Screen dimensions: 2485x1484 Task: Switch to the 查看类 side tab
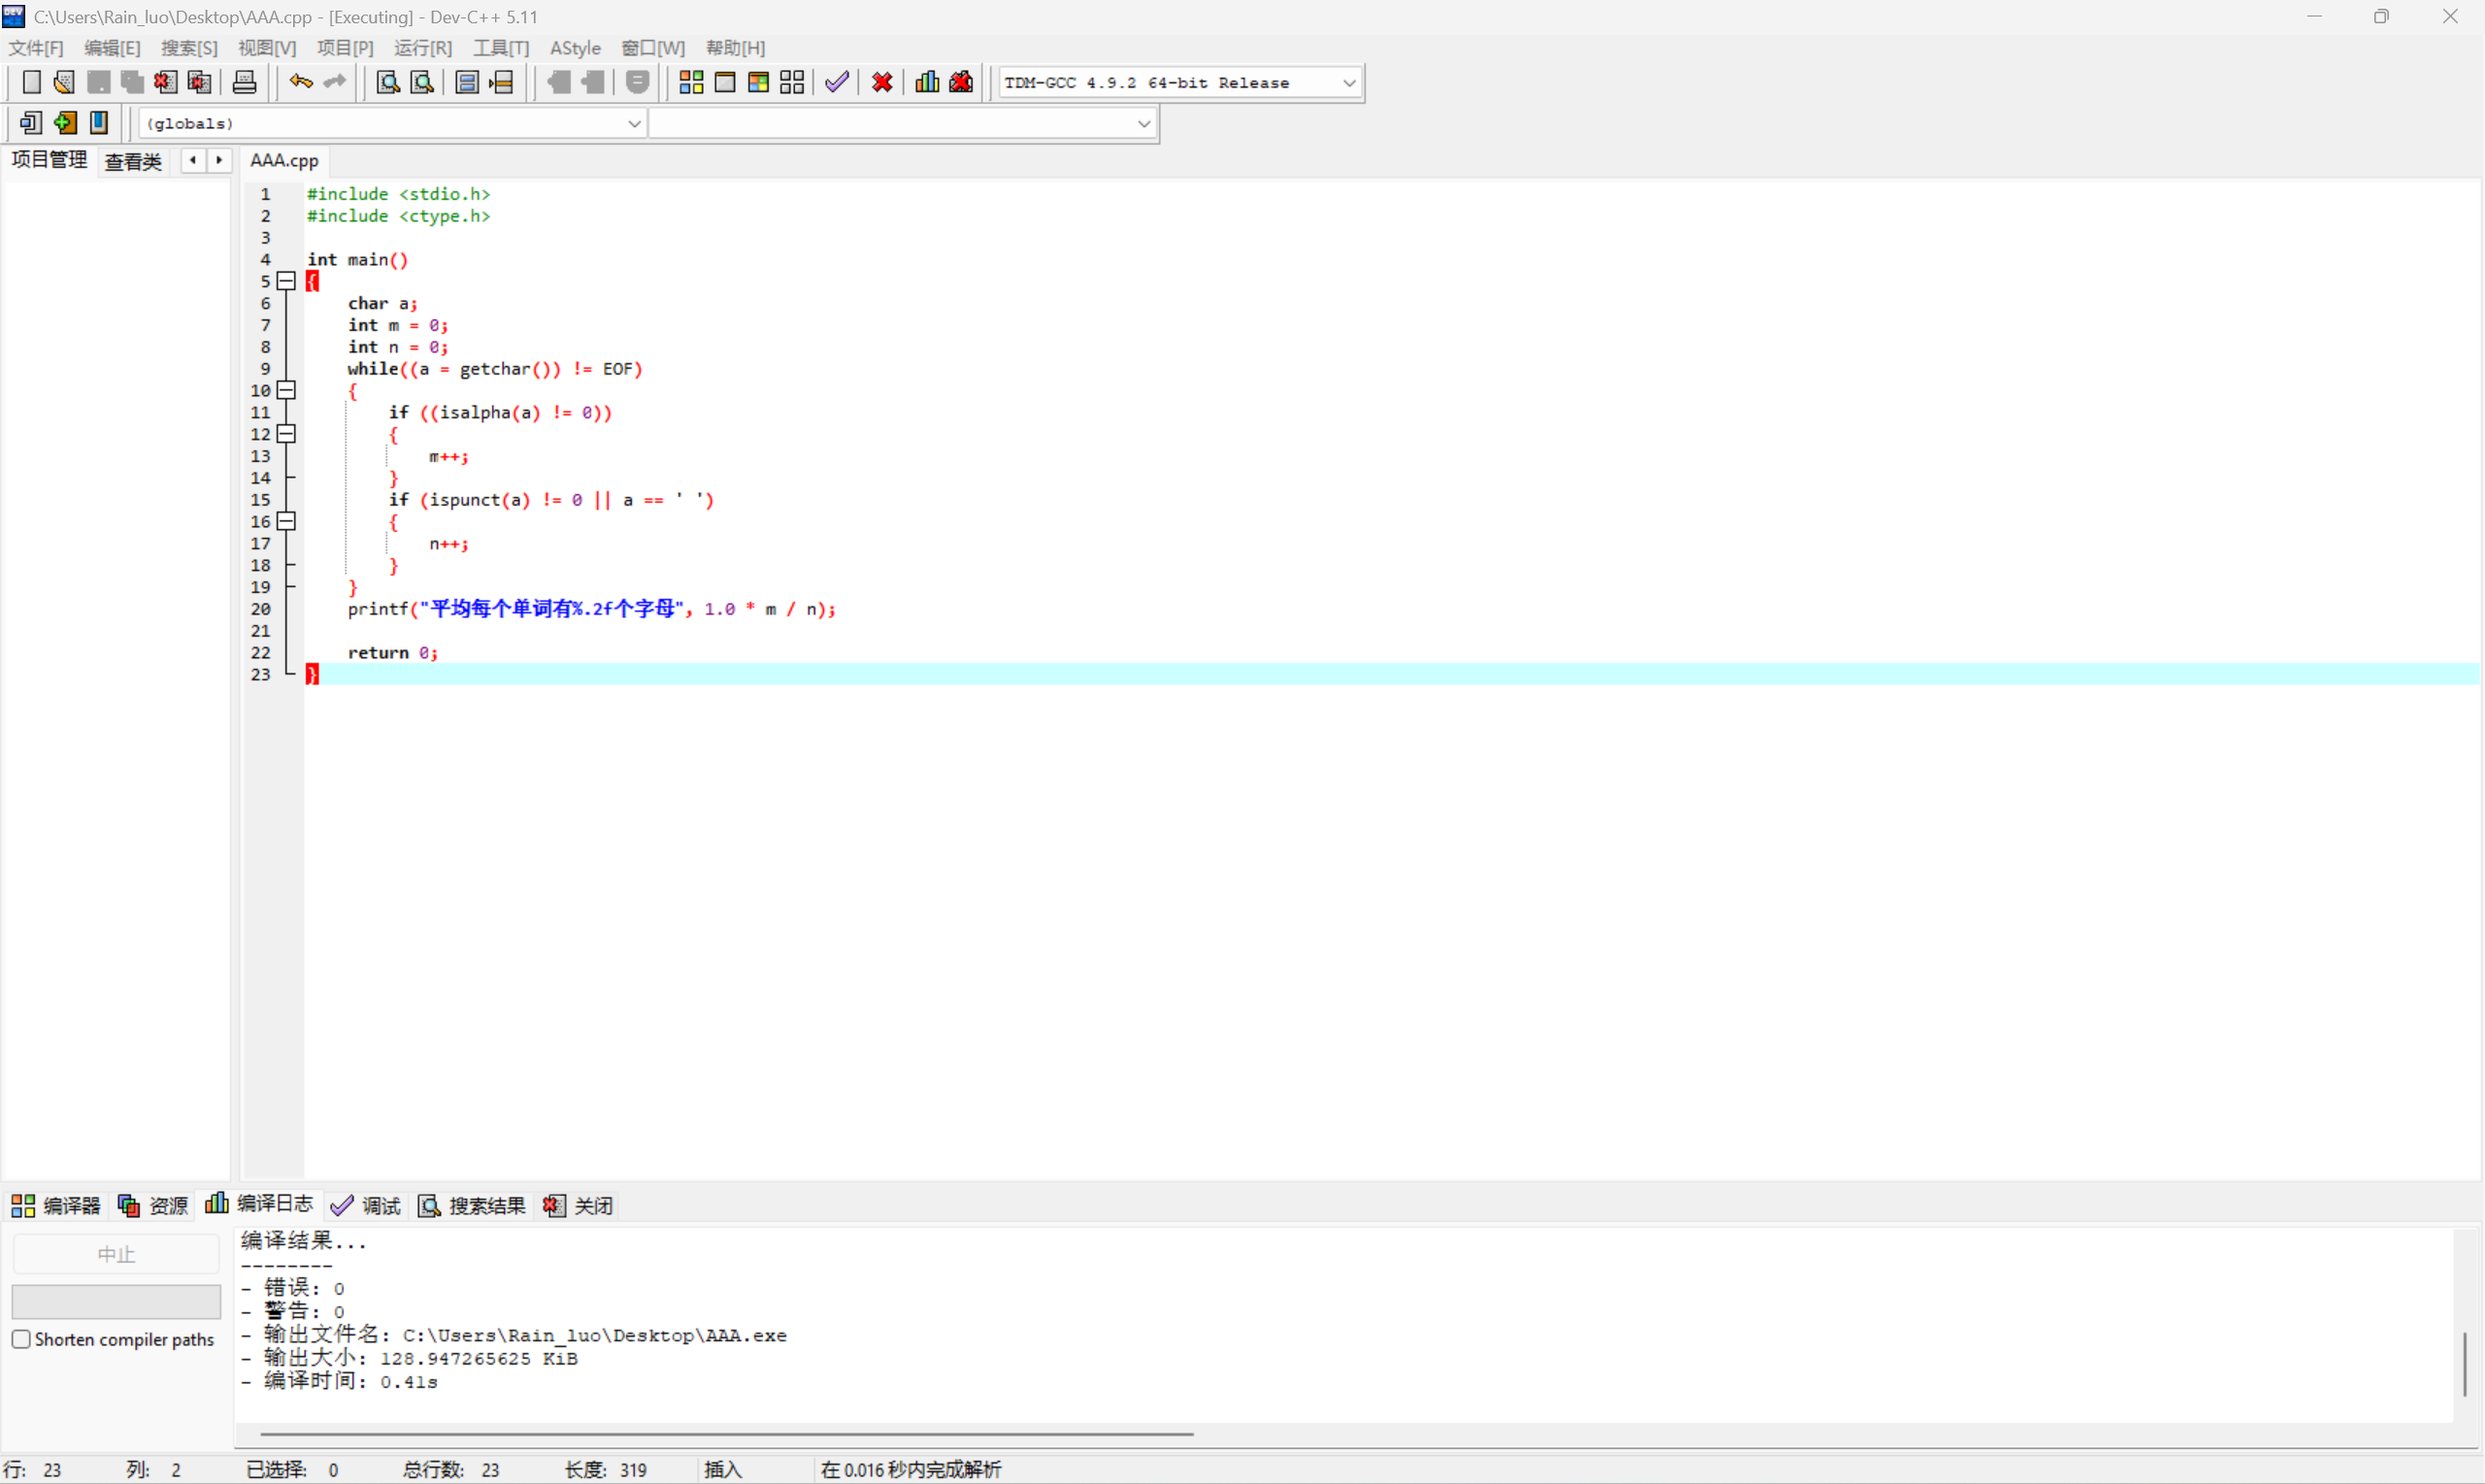pyautogui.click(x=132, y=161)
